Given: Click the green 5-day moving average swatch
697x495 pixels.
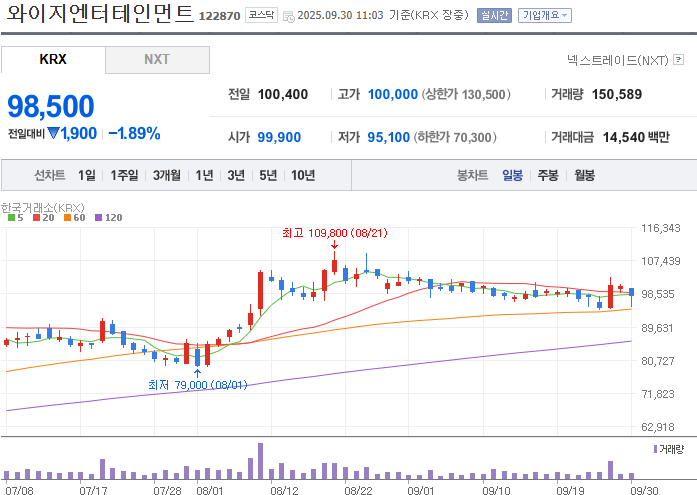Looking at the screenshot, I should [x=12, y=217].
